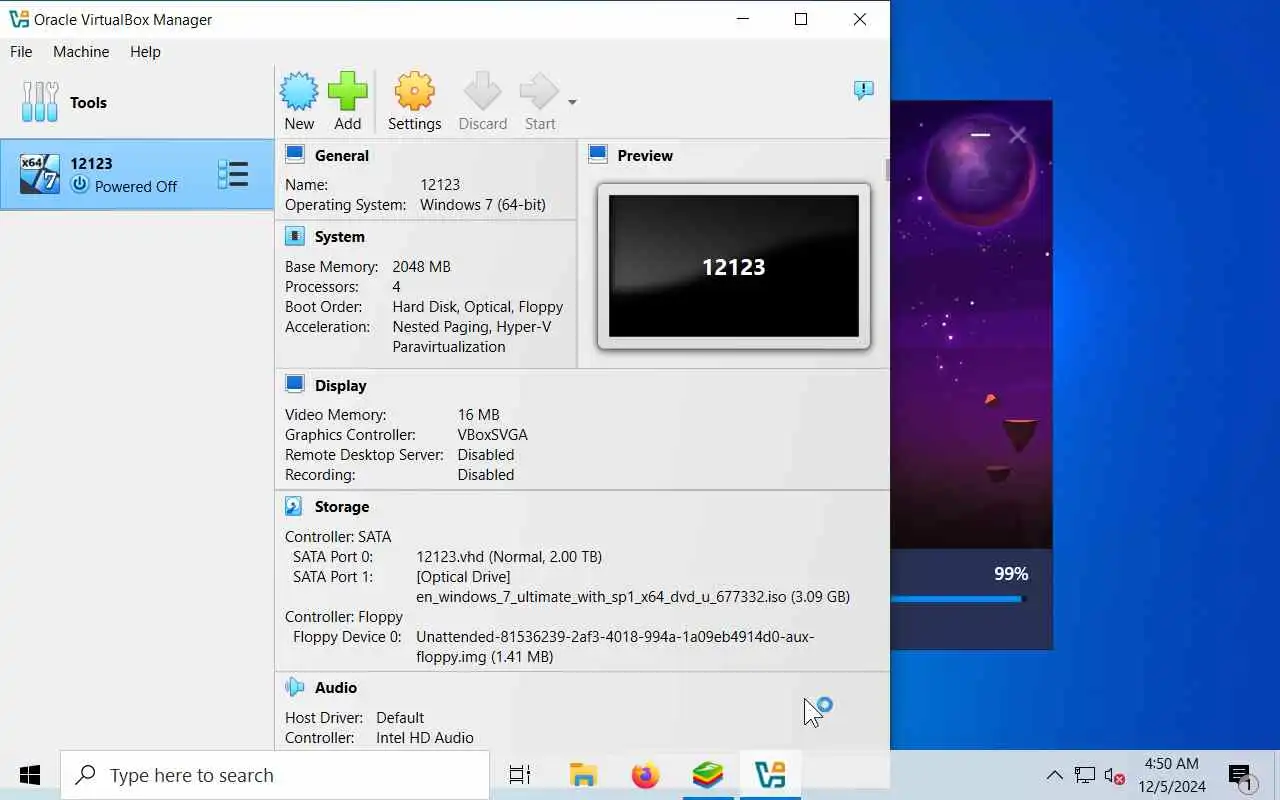1280x800 pixels.
Task: Open the Windows Action Center notifications icon
Action: coord(1242,776)
